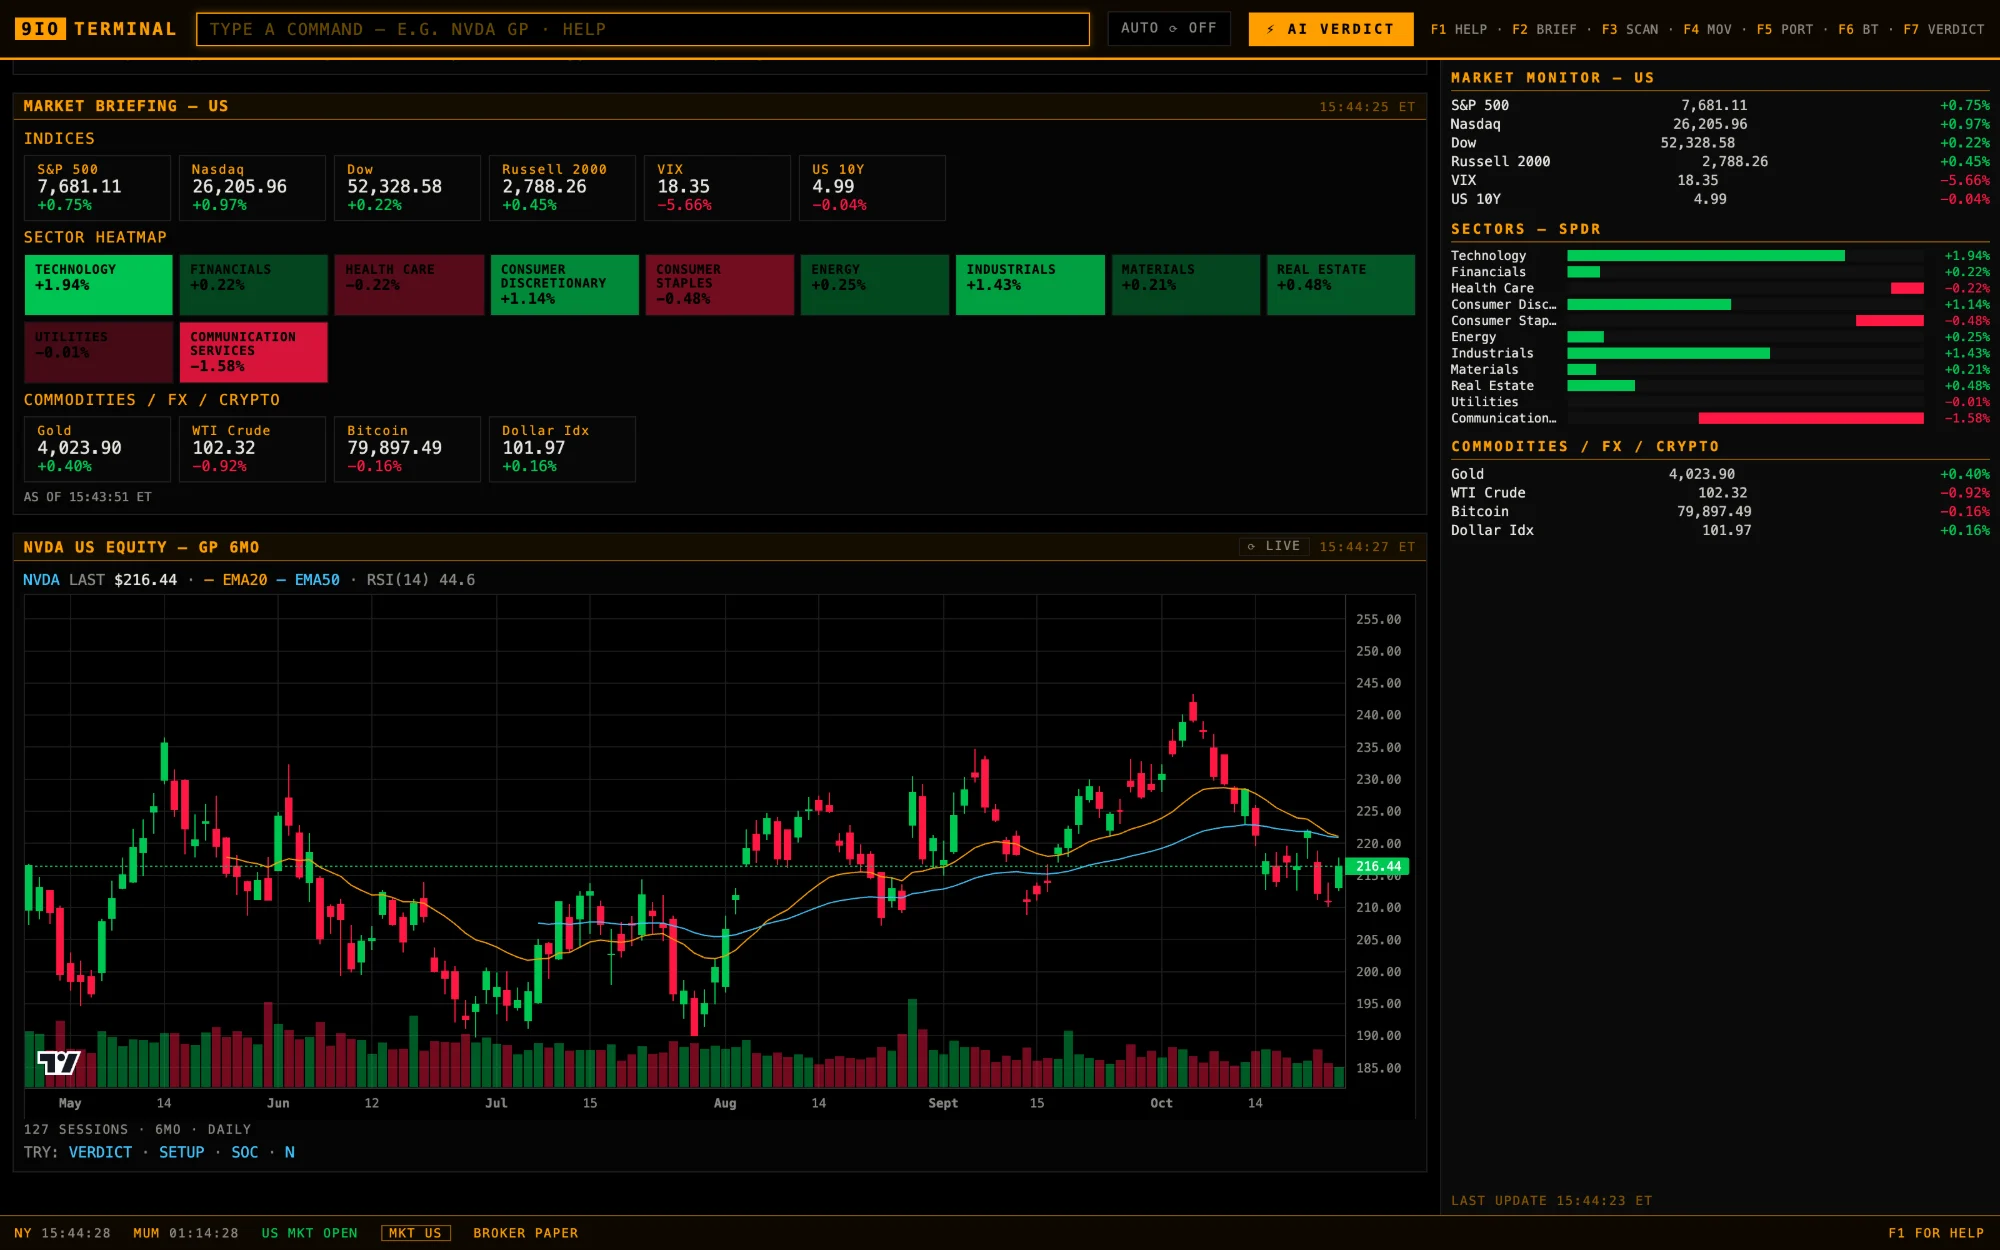Open F7 VERDICT shortcut
This screenshot has width=2000, height=1250.
1943,29
